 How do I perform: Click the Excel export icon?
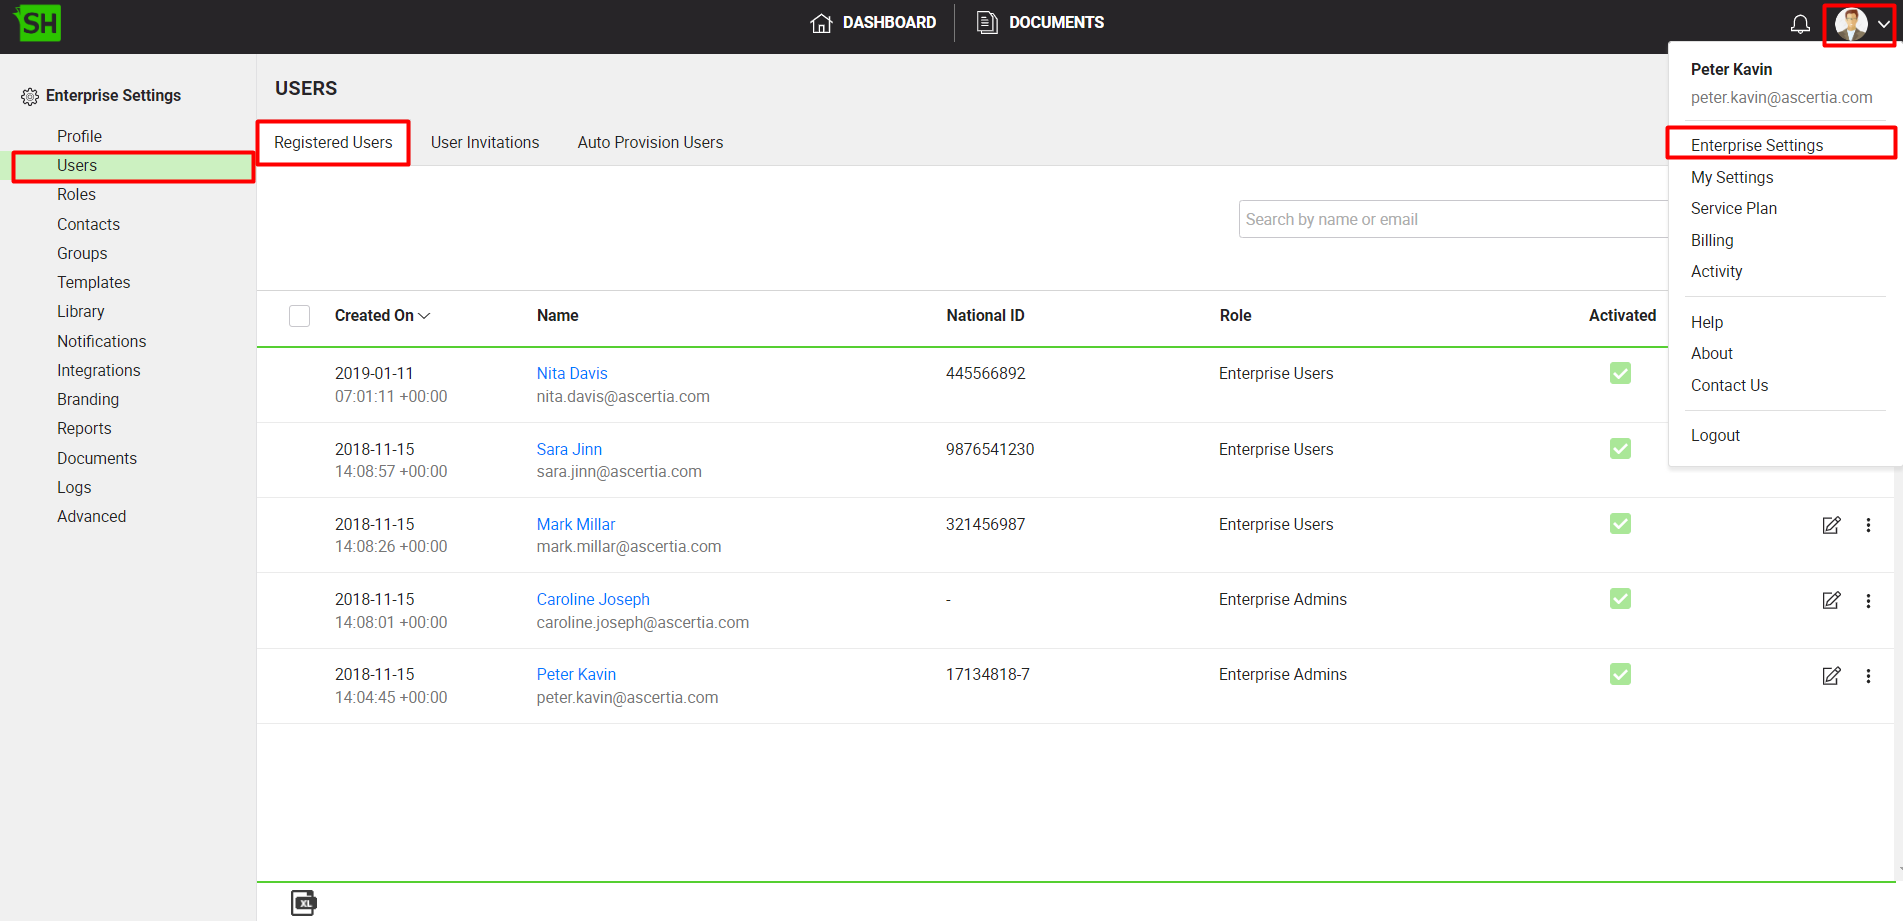tap(304, 903)
